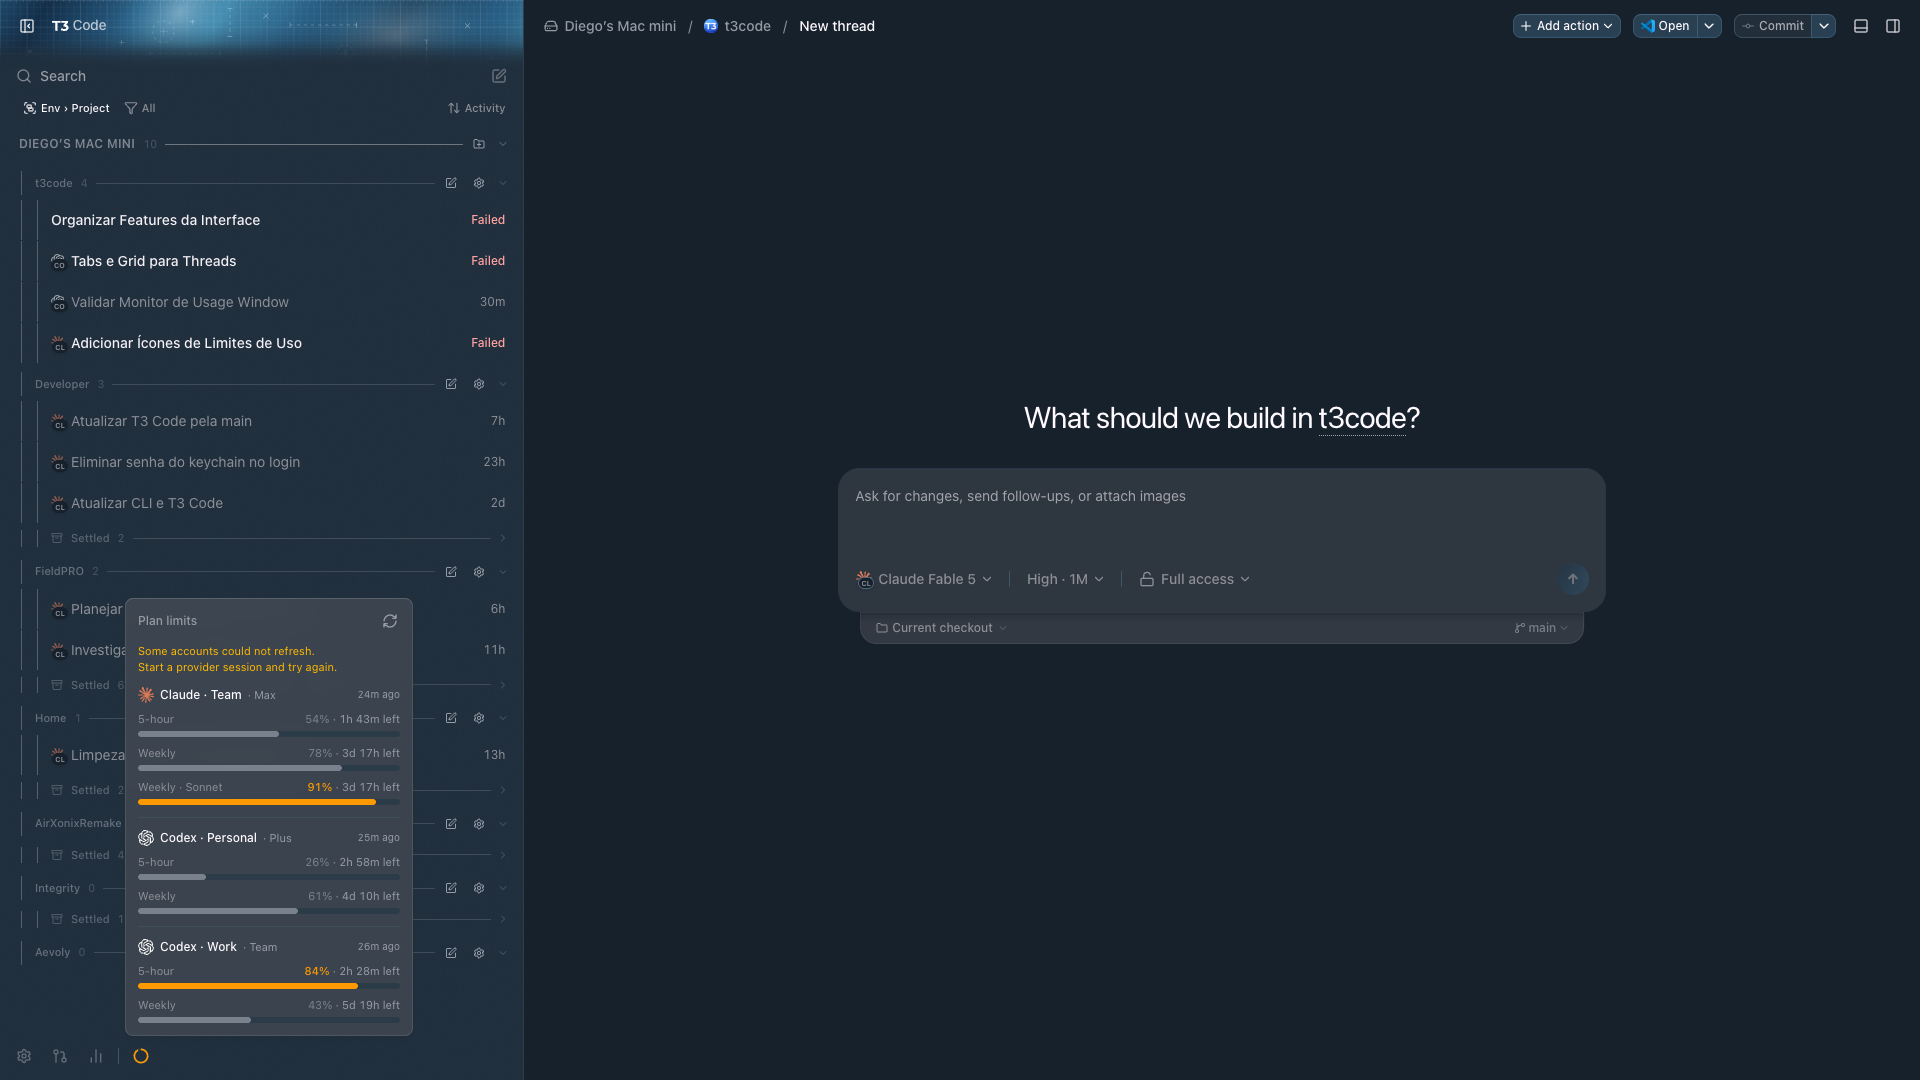Screen dimensions: 1920x1080
Task: Open the Current checkout dropdown
Action: tap(941, 628)
